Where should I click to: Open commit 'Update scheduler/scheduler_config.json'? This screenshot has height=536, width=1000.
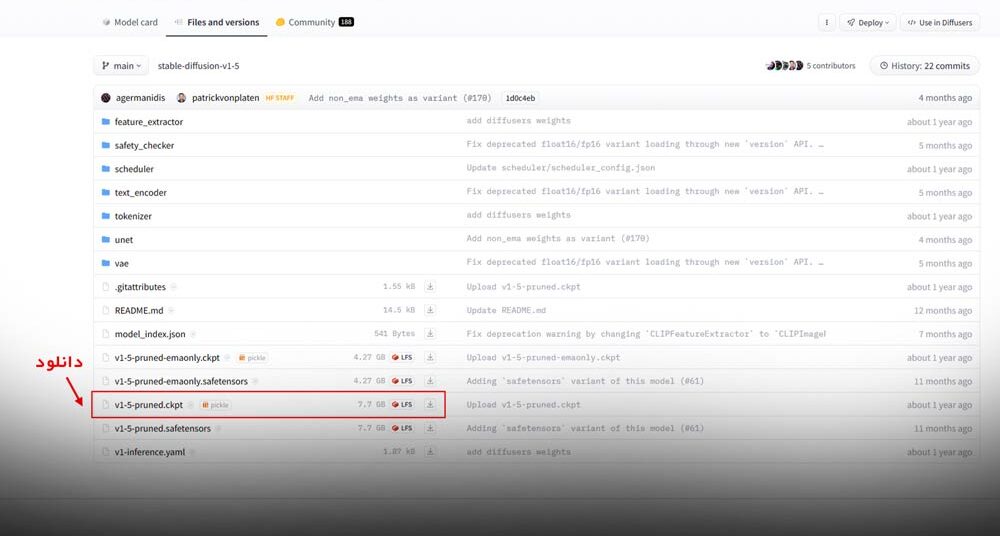click(x=561, y=168)
